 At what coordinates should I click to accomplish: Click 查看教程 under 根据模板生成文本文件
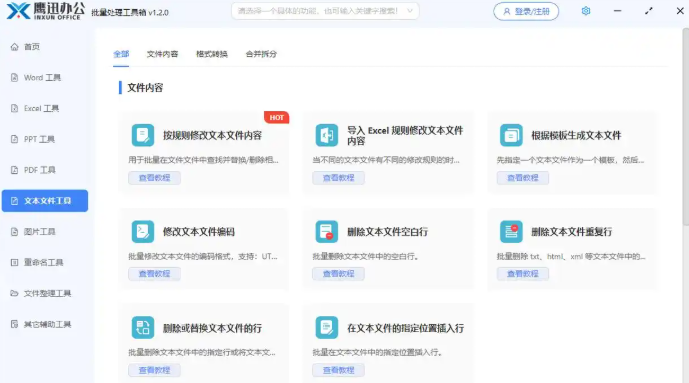click(522, 178)
